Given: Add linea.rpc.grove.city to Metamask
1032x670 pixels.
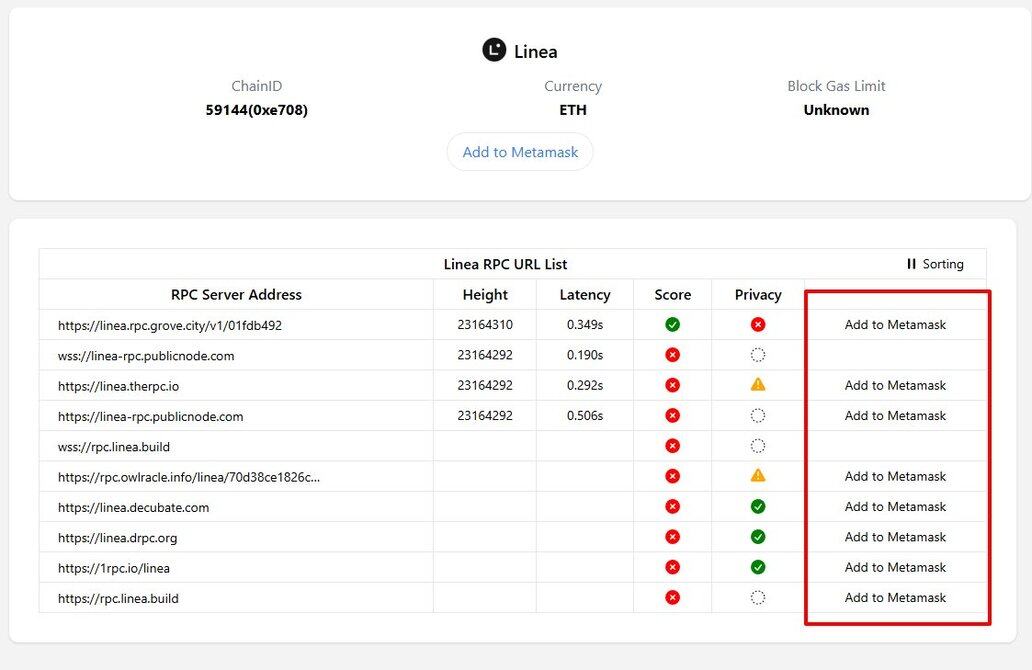Looking at the screenshot, I should coord(895,324).
